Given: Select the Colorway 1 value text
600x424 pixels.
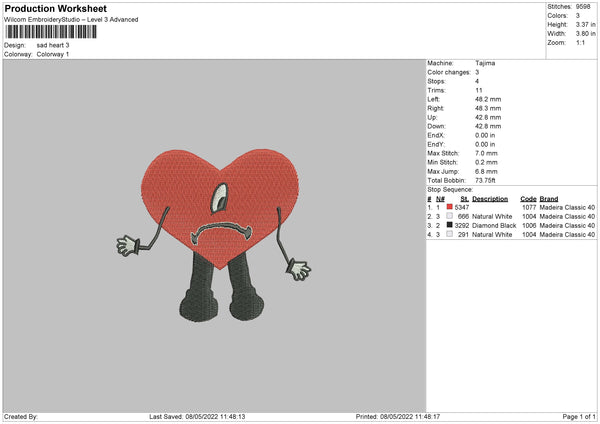Looking at the screenshot, I should tap(54, 54).
